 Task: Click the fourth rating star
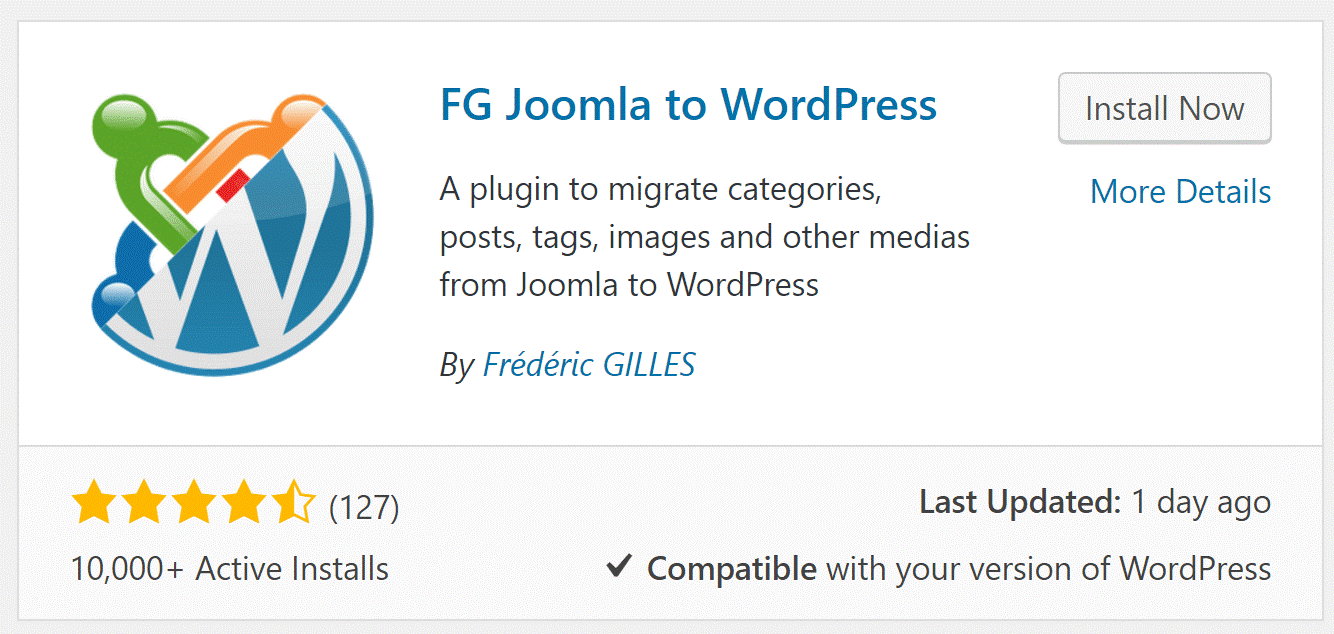pyautogui.click(x=243, y=503)
